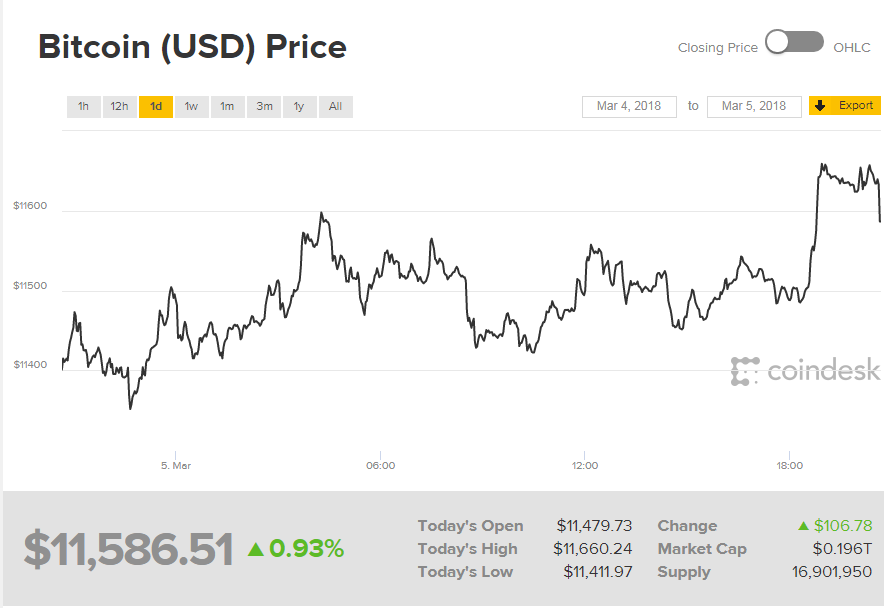
Task: Show All-time price history
Action: point(335,106)
